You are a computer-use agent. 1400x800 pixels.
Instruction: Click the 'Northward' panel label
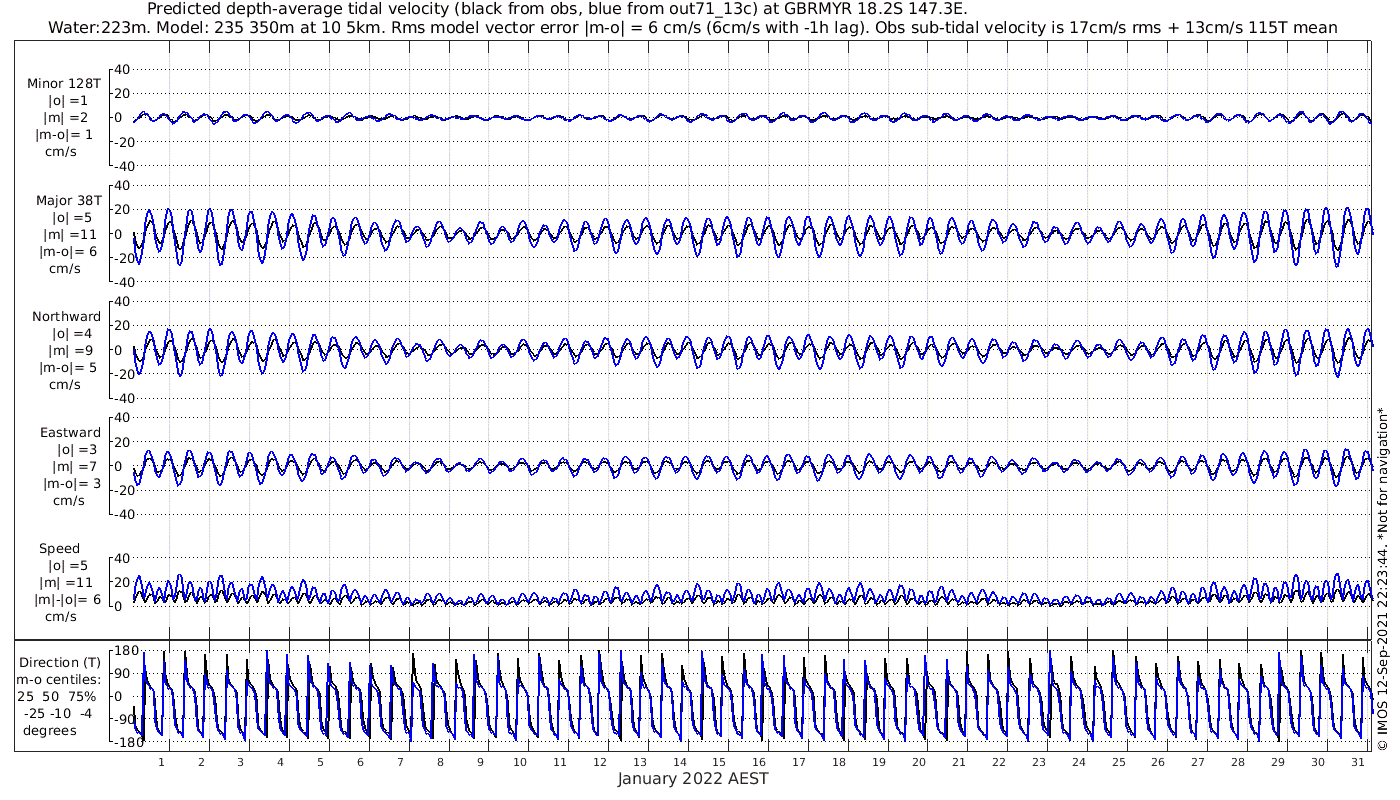[67, 316]
